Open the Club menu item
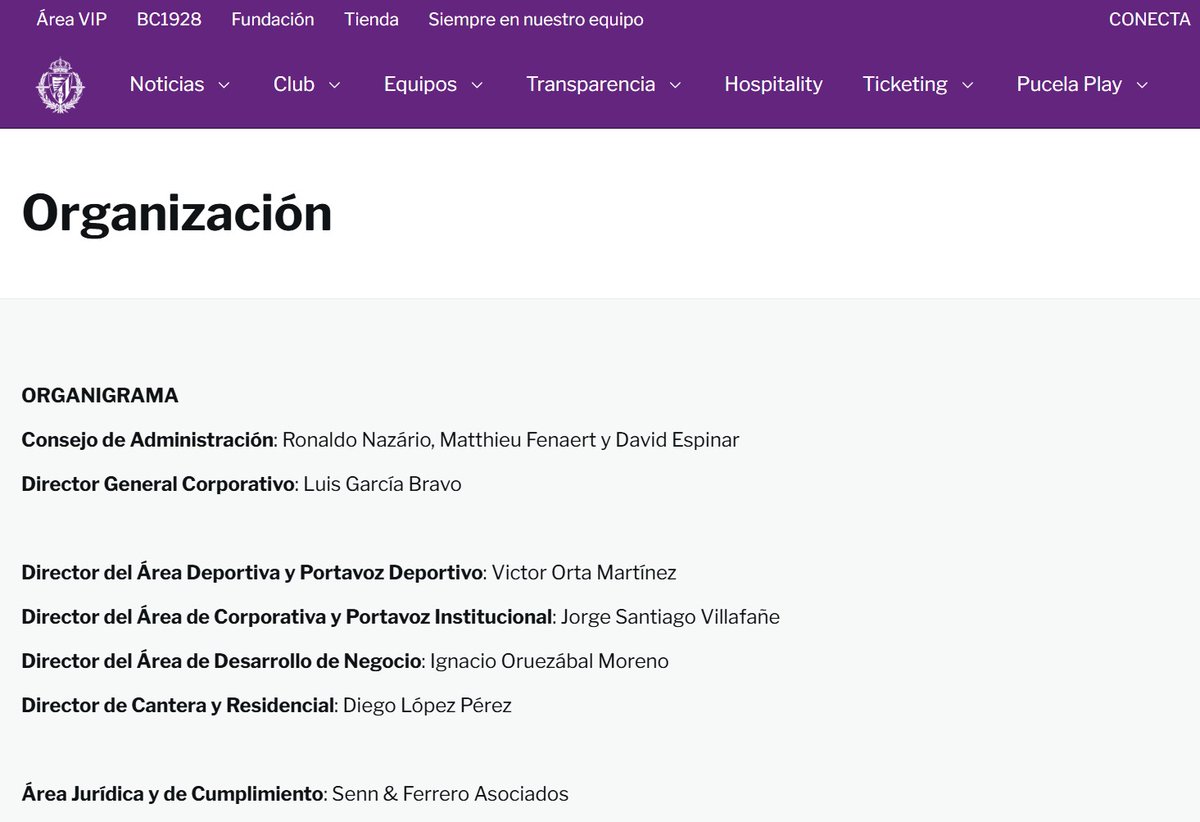 click(294, 85)
